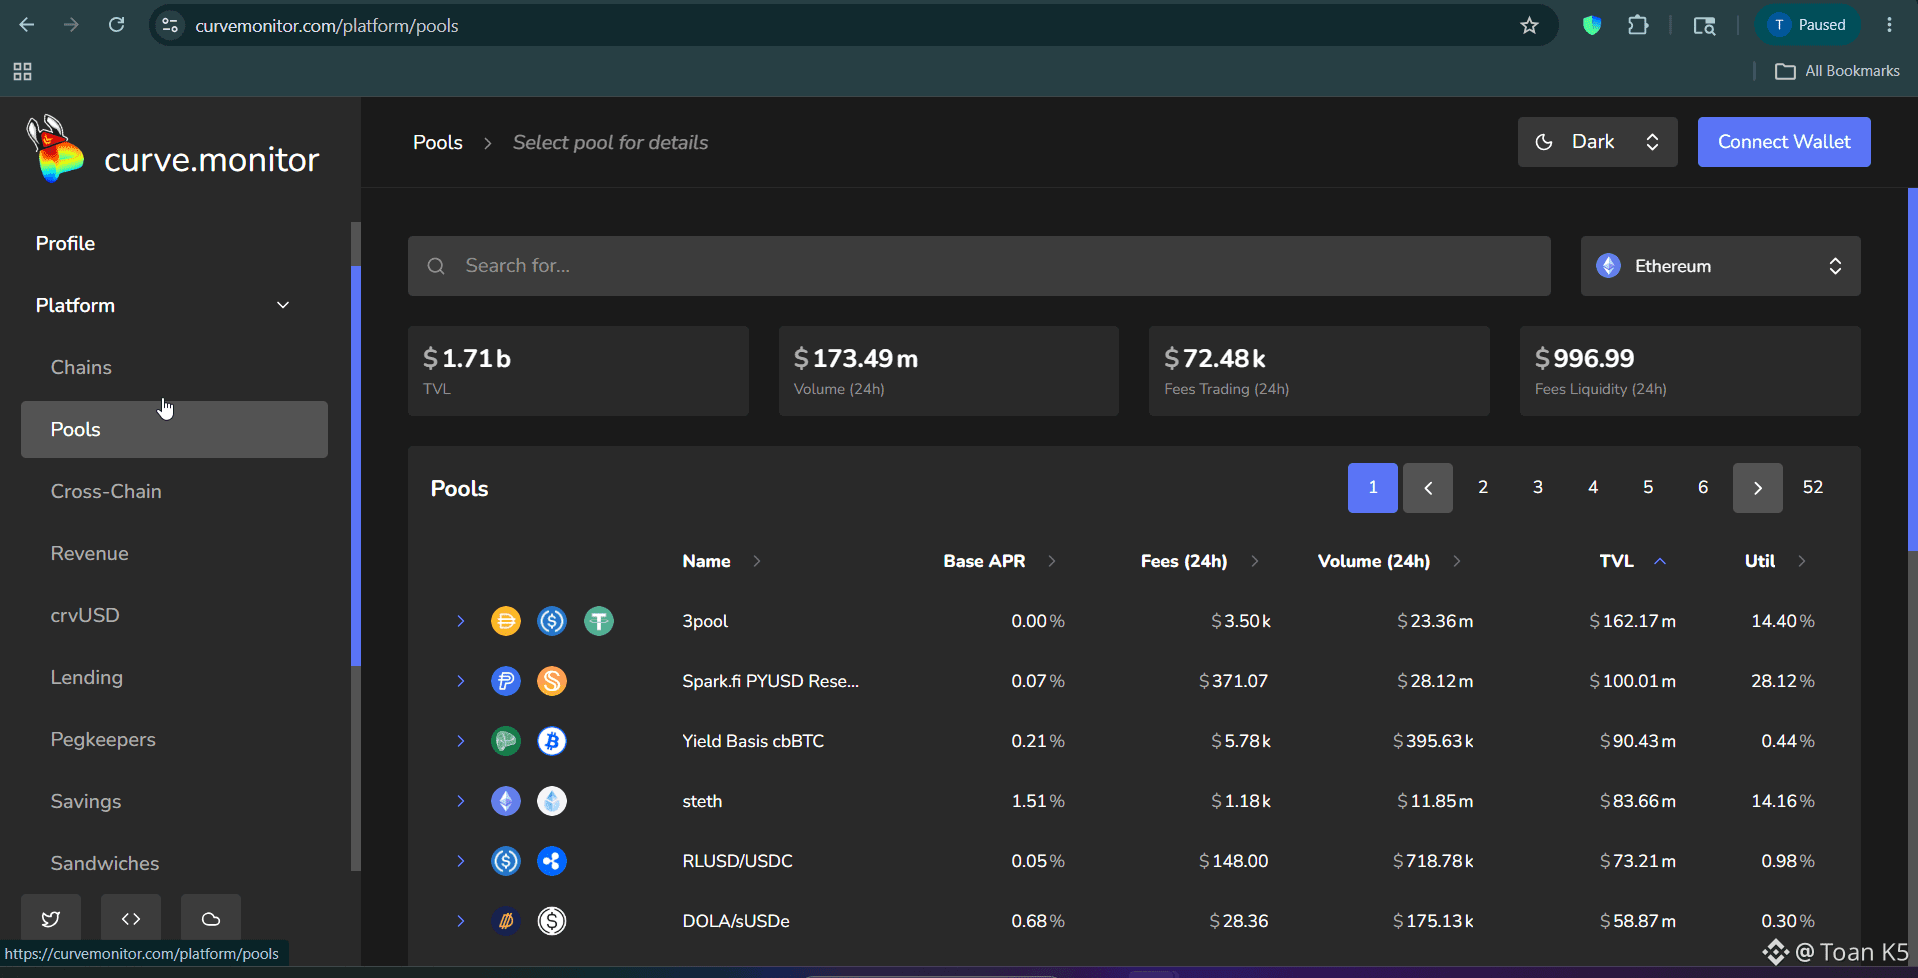
Task: View site information icon in address bar
Action: point(171,25)
